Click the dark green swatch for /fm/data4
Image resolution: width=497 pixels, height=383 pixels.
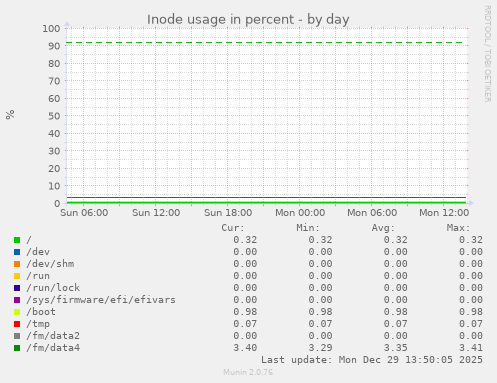pyautogui.click(x=17, y=348)
